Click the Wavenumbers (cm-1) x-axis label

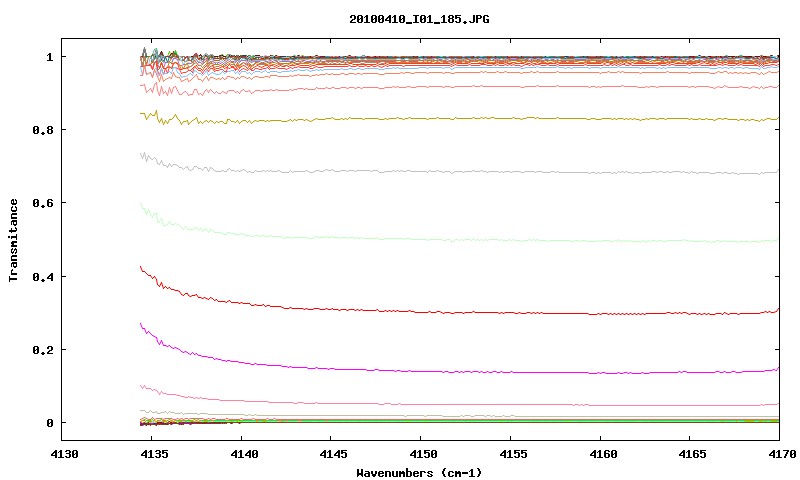click(x=419, y=473)
